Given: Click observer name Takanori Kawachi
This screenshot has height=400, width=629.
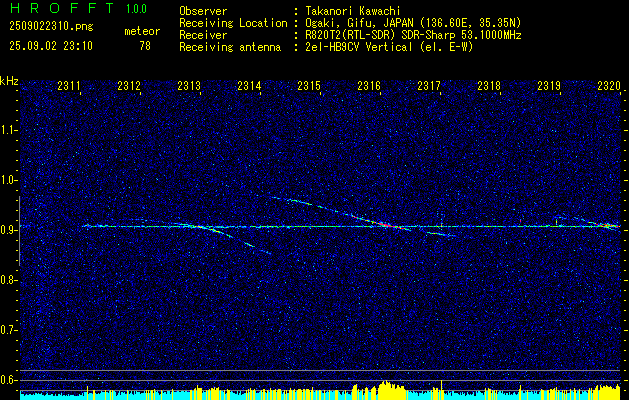Looking at the screenshot, I should tap(353, 11).
